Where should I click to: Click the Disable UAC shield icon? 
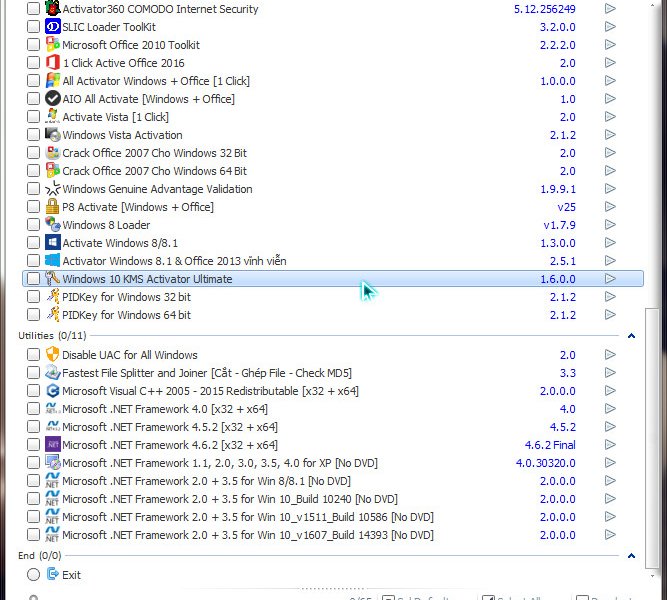pyautogui.click(x=53, y=354)
